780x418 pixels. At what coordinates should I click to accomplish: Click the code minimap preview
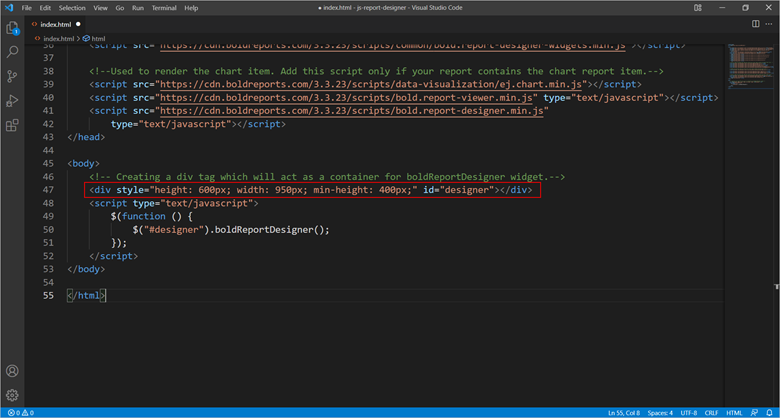751,66
